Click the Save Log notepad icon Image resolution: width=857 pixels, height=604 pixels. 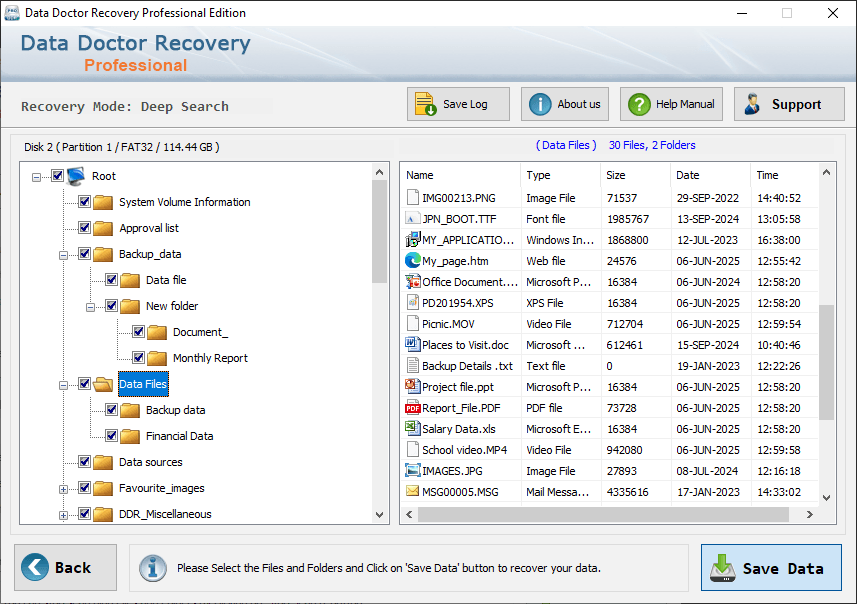tap(425, 104)
